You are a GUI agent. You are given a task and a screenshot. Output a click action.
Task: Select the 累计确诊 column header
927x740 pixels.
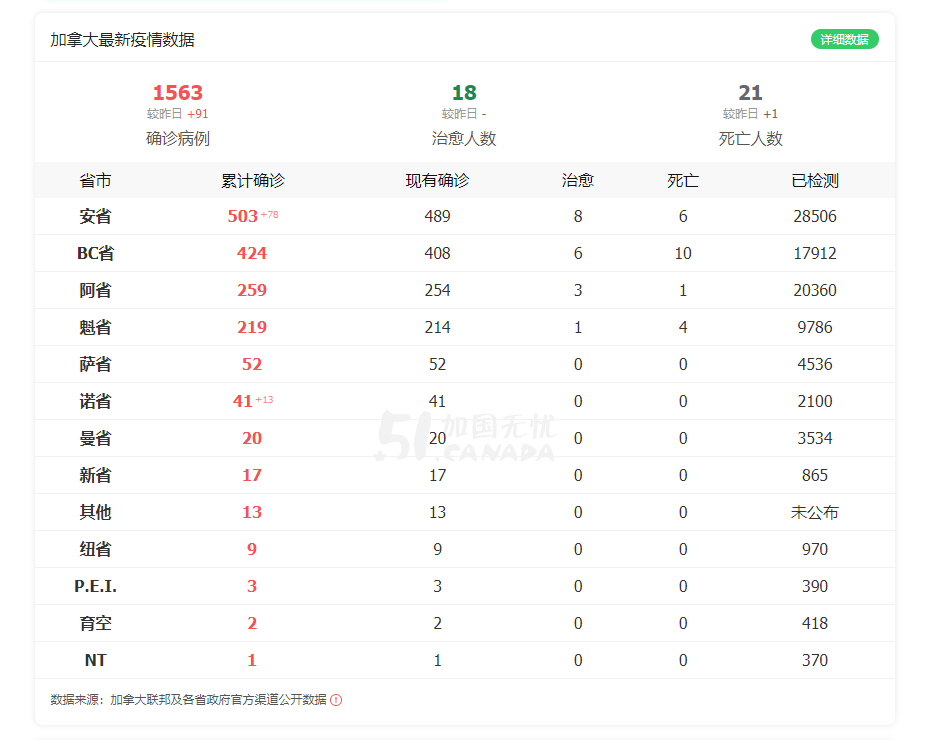click(x=252, y=180)
